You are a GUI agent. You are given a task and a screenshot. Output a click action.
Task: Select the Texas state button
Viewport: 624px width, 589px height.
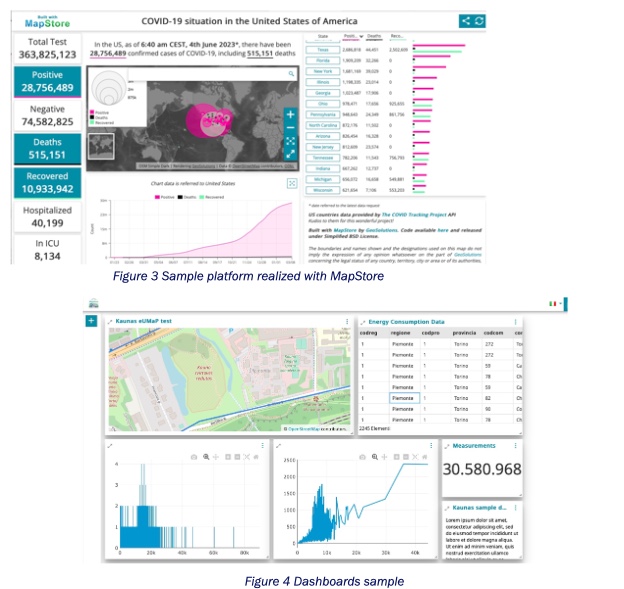tap(322, 48)
